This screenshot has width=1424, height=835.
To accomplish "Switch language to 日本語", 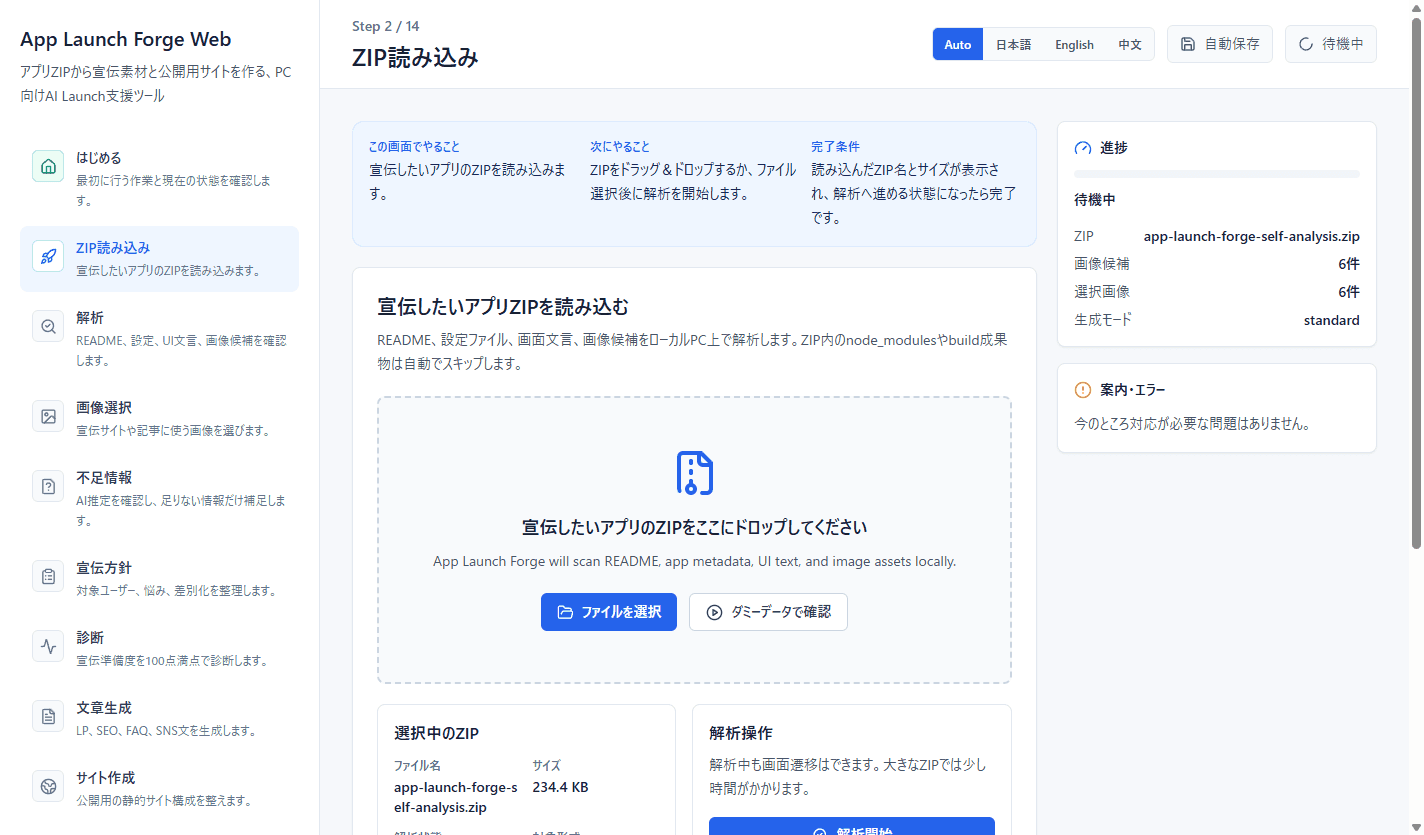I will (x=1013, y=44).
